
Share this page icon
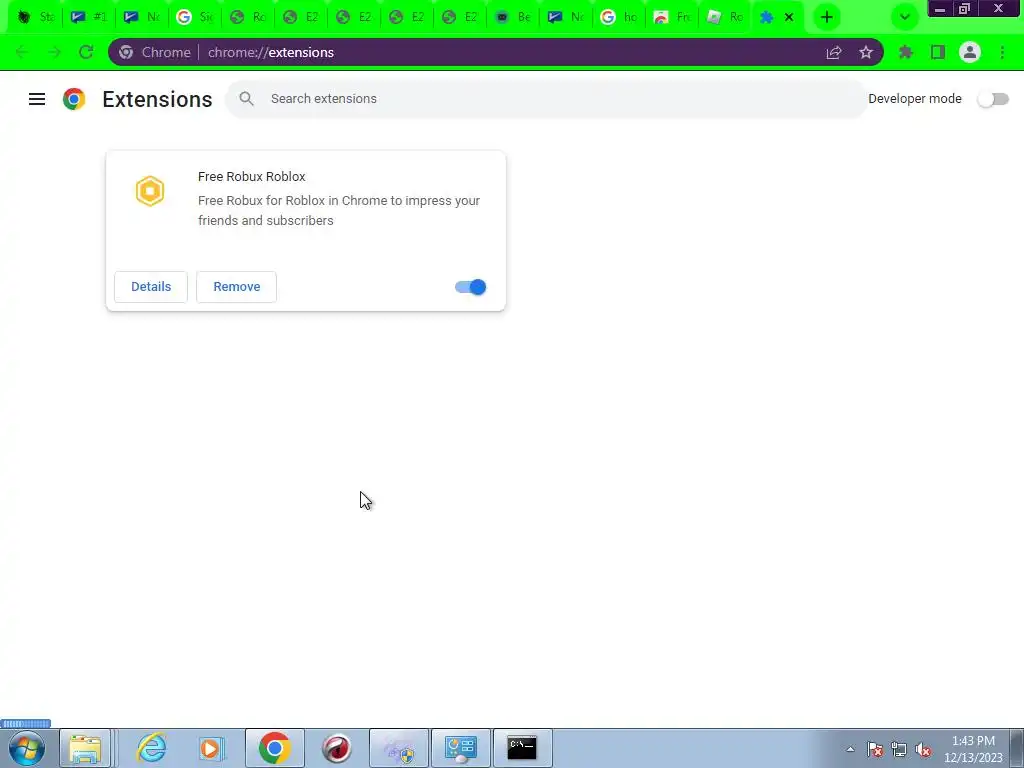[x=834, y=52]
